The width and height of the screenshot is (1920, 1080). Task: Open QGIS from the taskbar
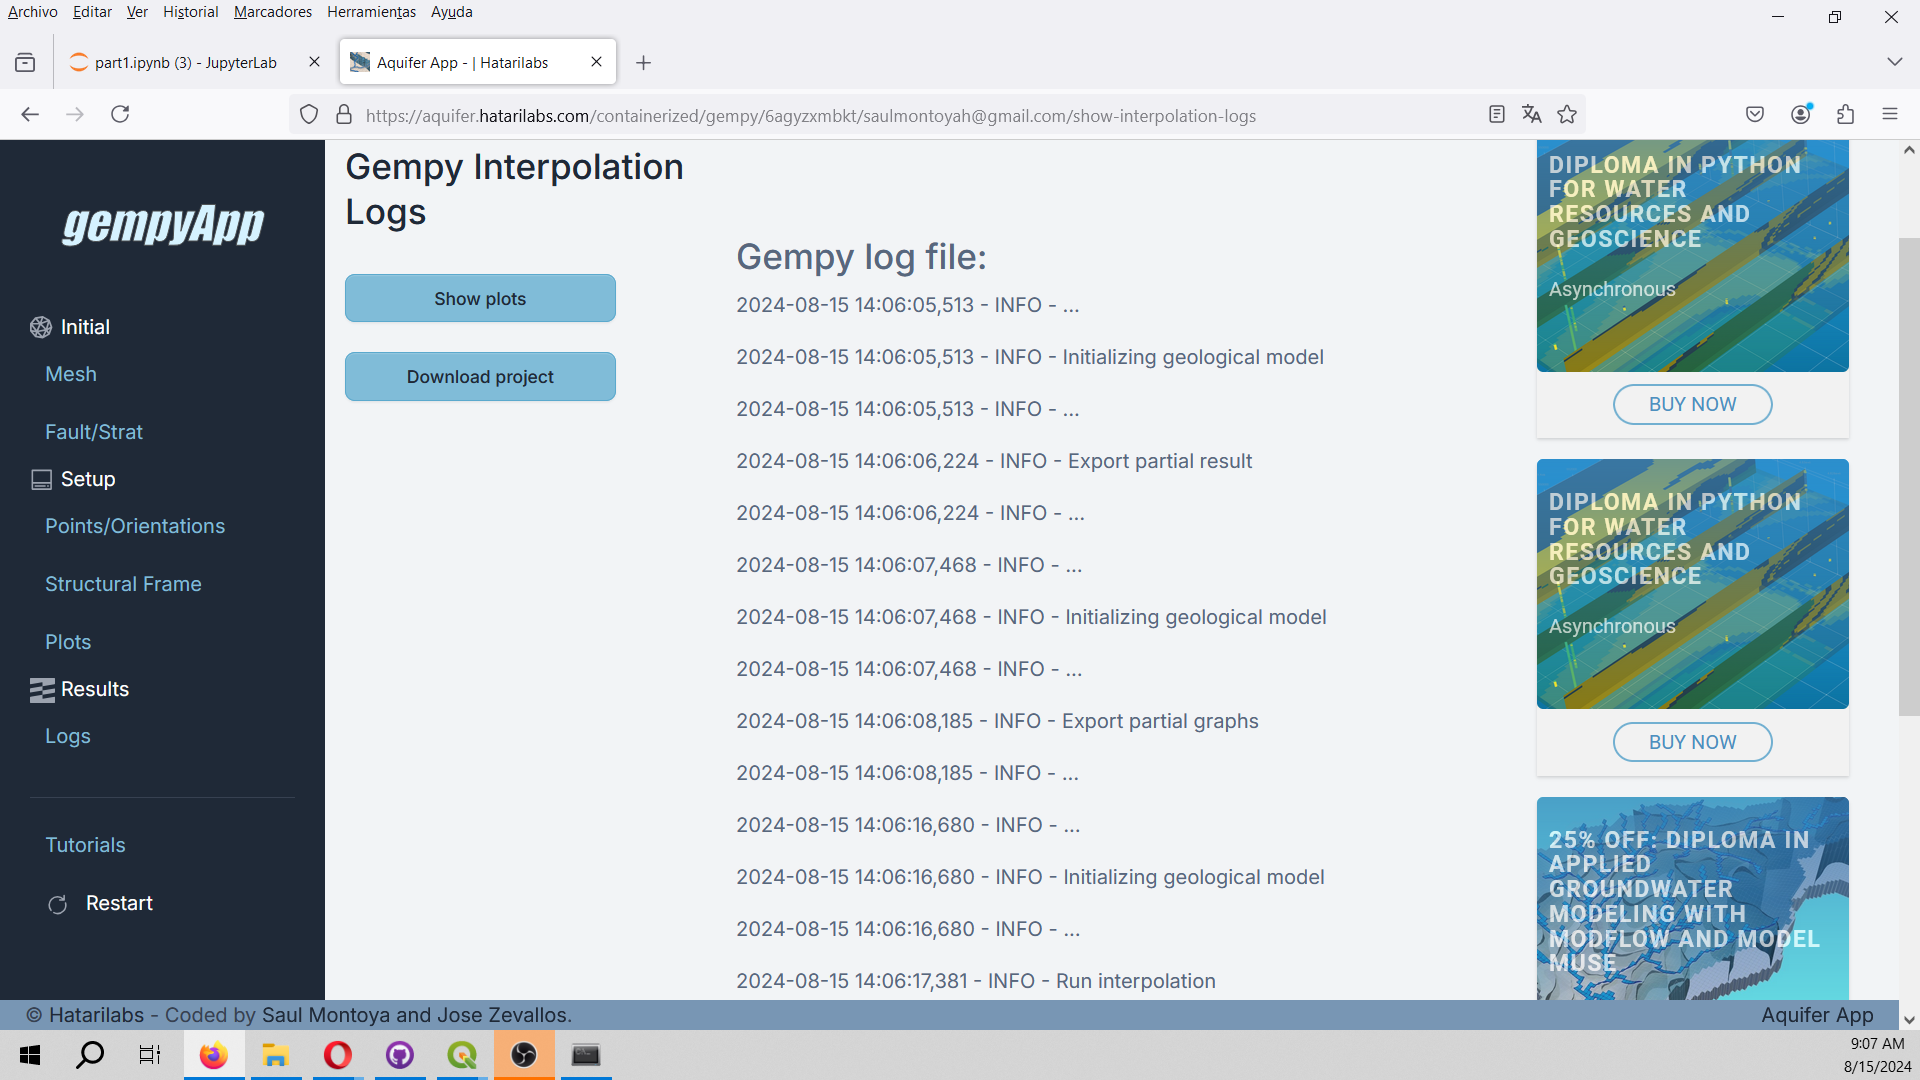point(462,1055)
